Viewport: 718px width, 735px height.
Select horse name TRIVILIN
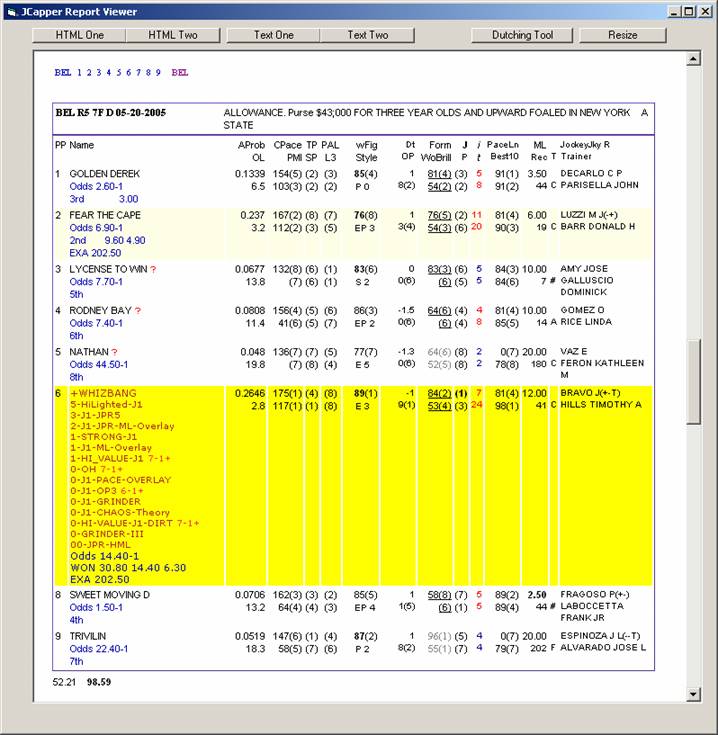(88, 636)
